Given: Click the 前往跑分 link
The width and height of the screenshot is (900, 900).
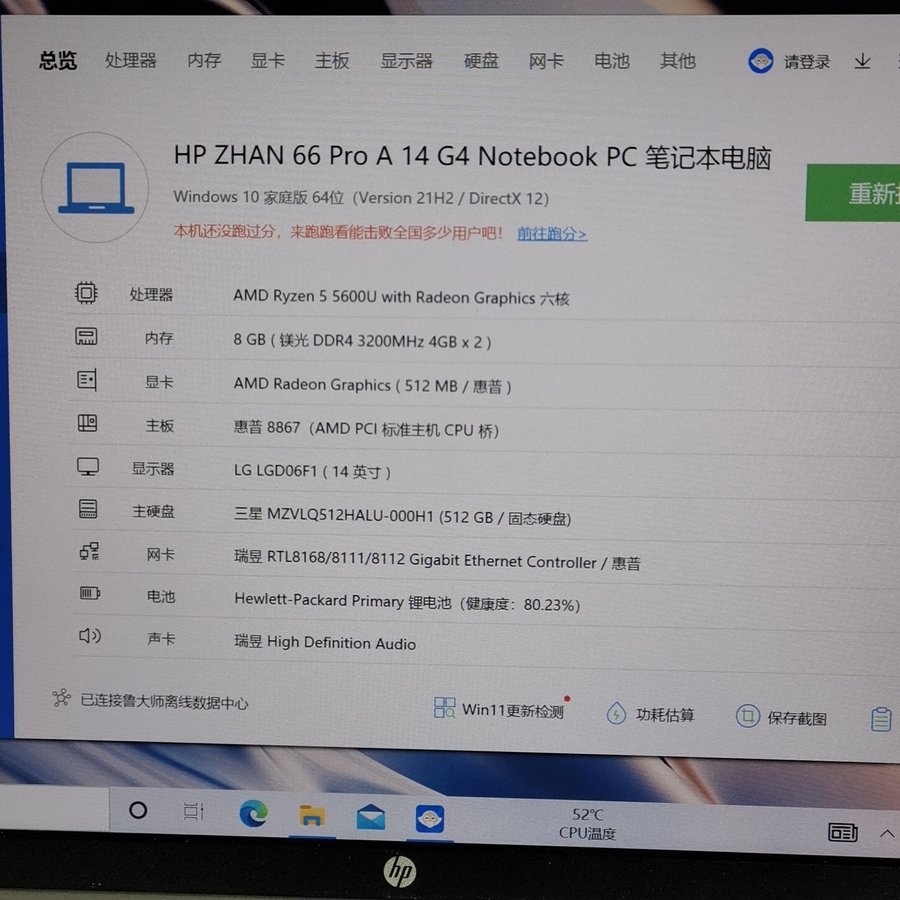Looking at the screenshot, I should click(x=551, y=234).
